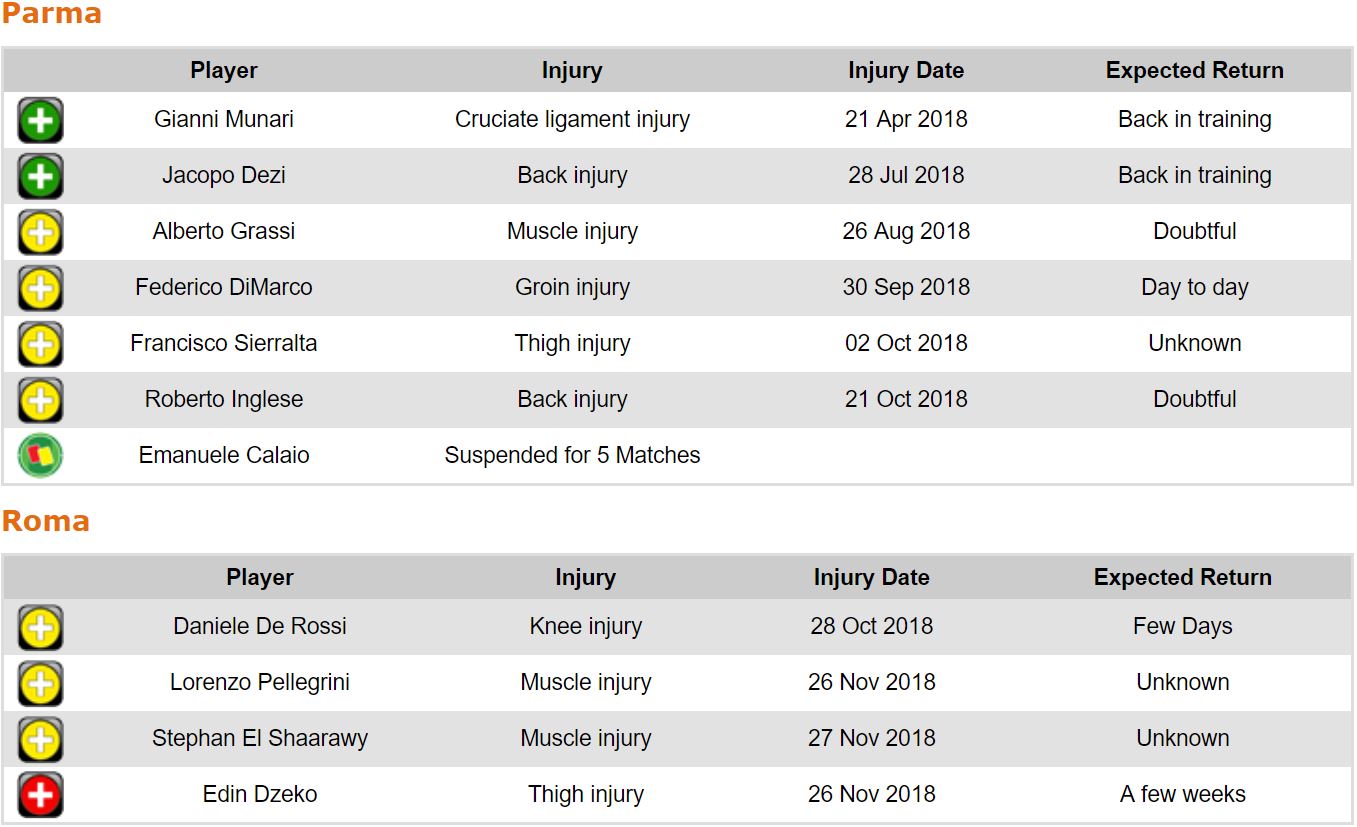Click yellow injury icon beside Alberto Grassi

[40, 233]
